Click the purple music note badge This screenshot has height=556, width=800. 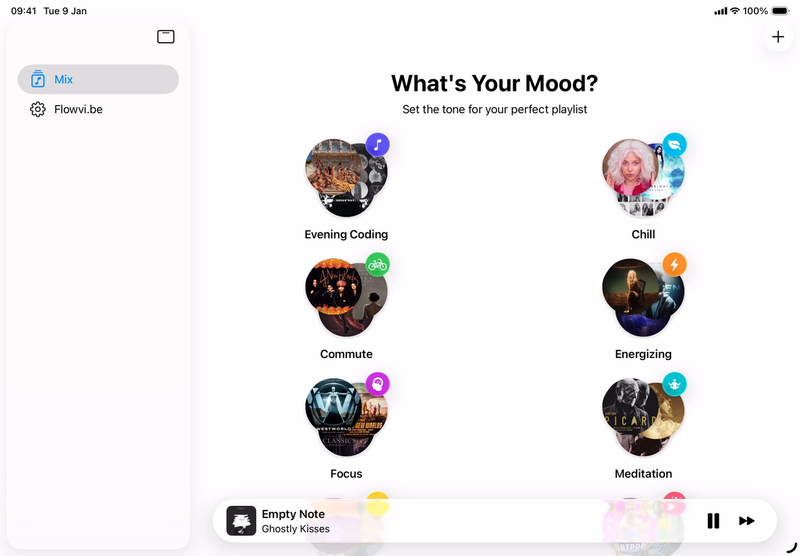(x=378, y=145)
